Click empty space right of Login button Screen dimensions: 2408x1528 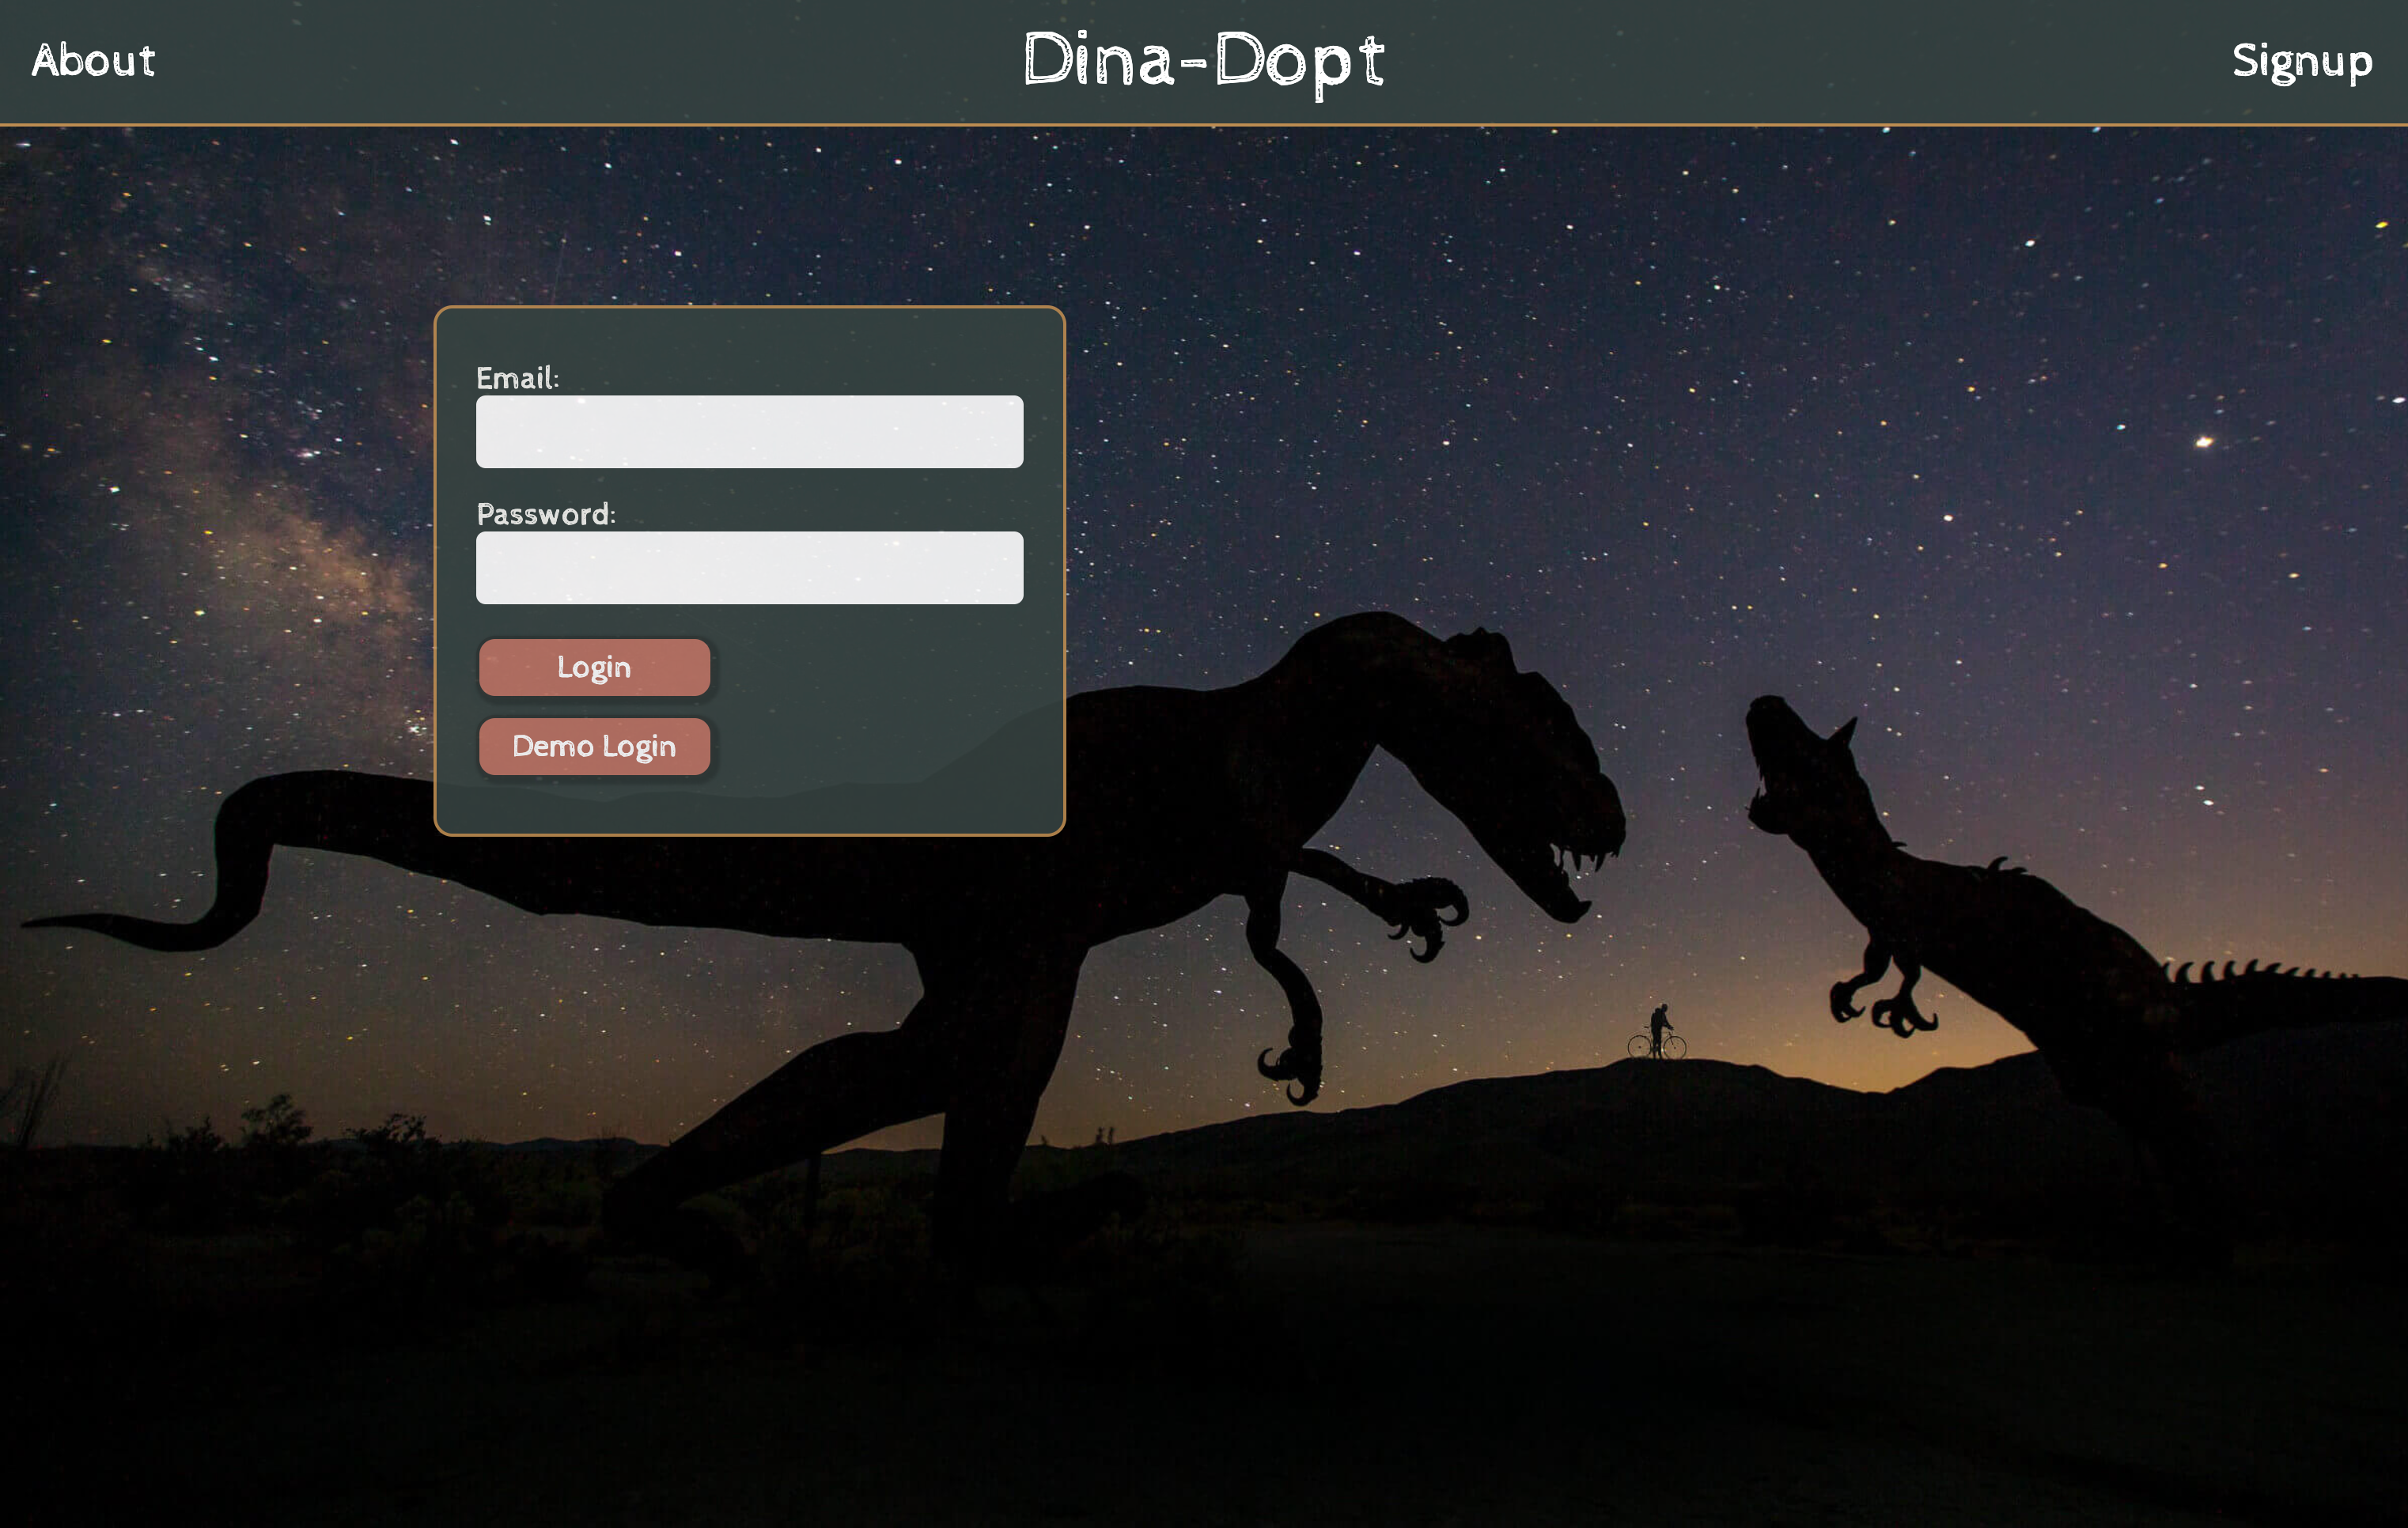(880, 668)
